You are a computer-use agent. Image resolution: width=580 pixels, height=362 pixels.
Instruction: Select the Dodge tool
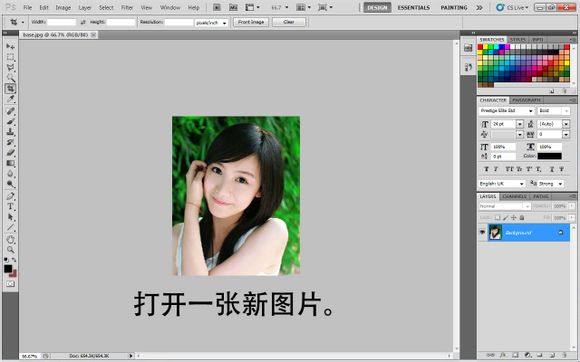(x=10, y=184)
